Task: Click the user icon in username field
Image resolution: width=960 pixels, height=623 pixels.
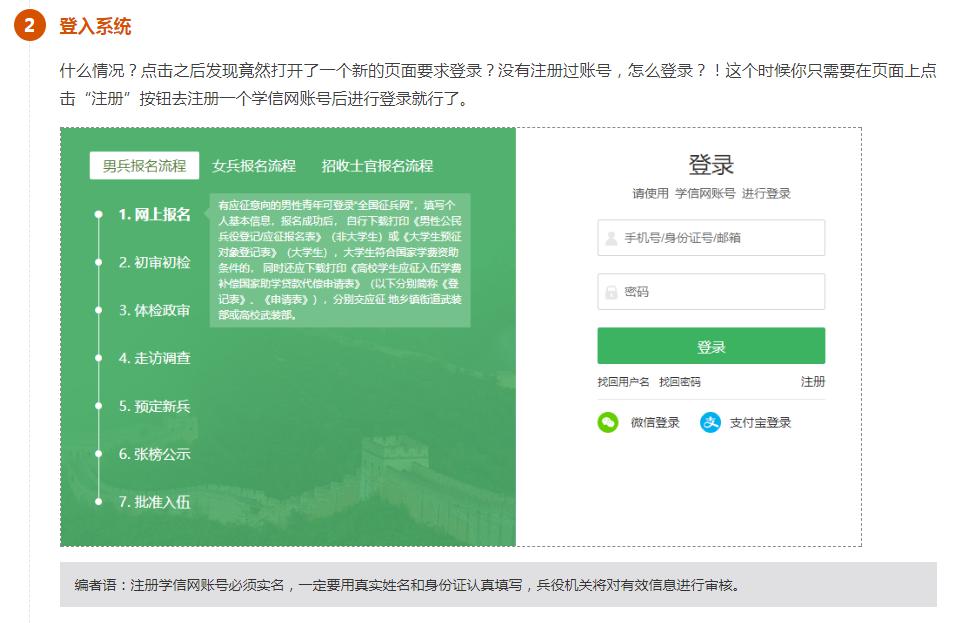Action: (611, 239)
